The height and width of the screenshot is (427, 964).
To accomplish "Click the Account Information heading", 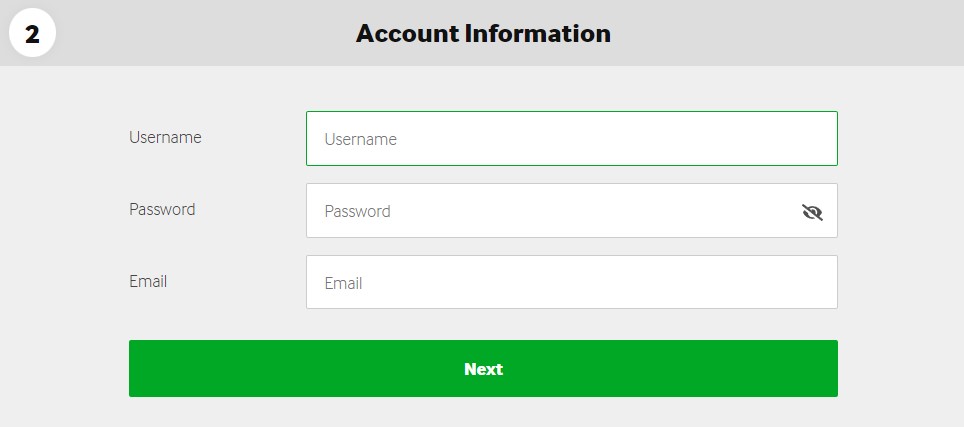I will click(483, 33).
